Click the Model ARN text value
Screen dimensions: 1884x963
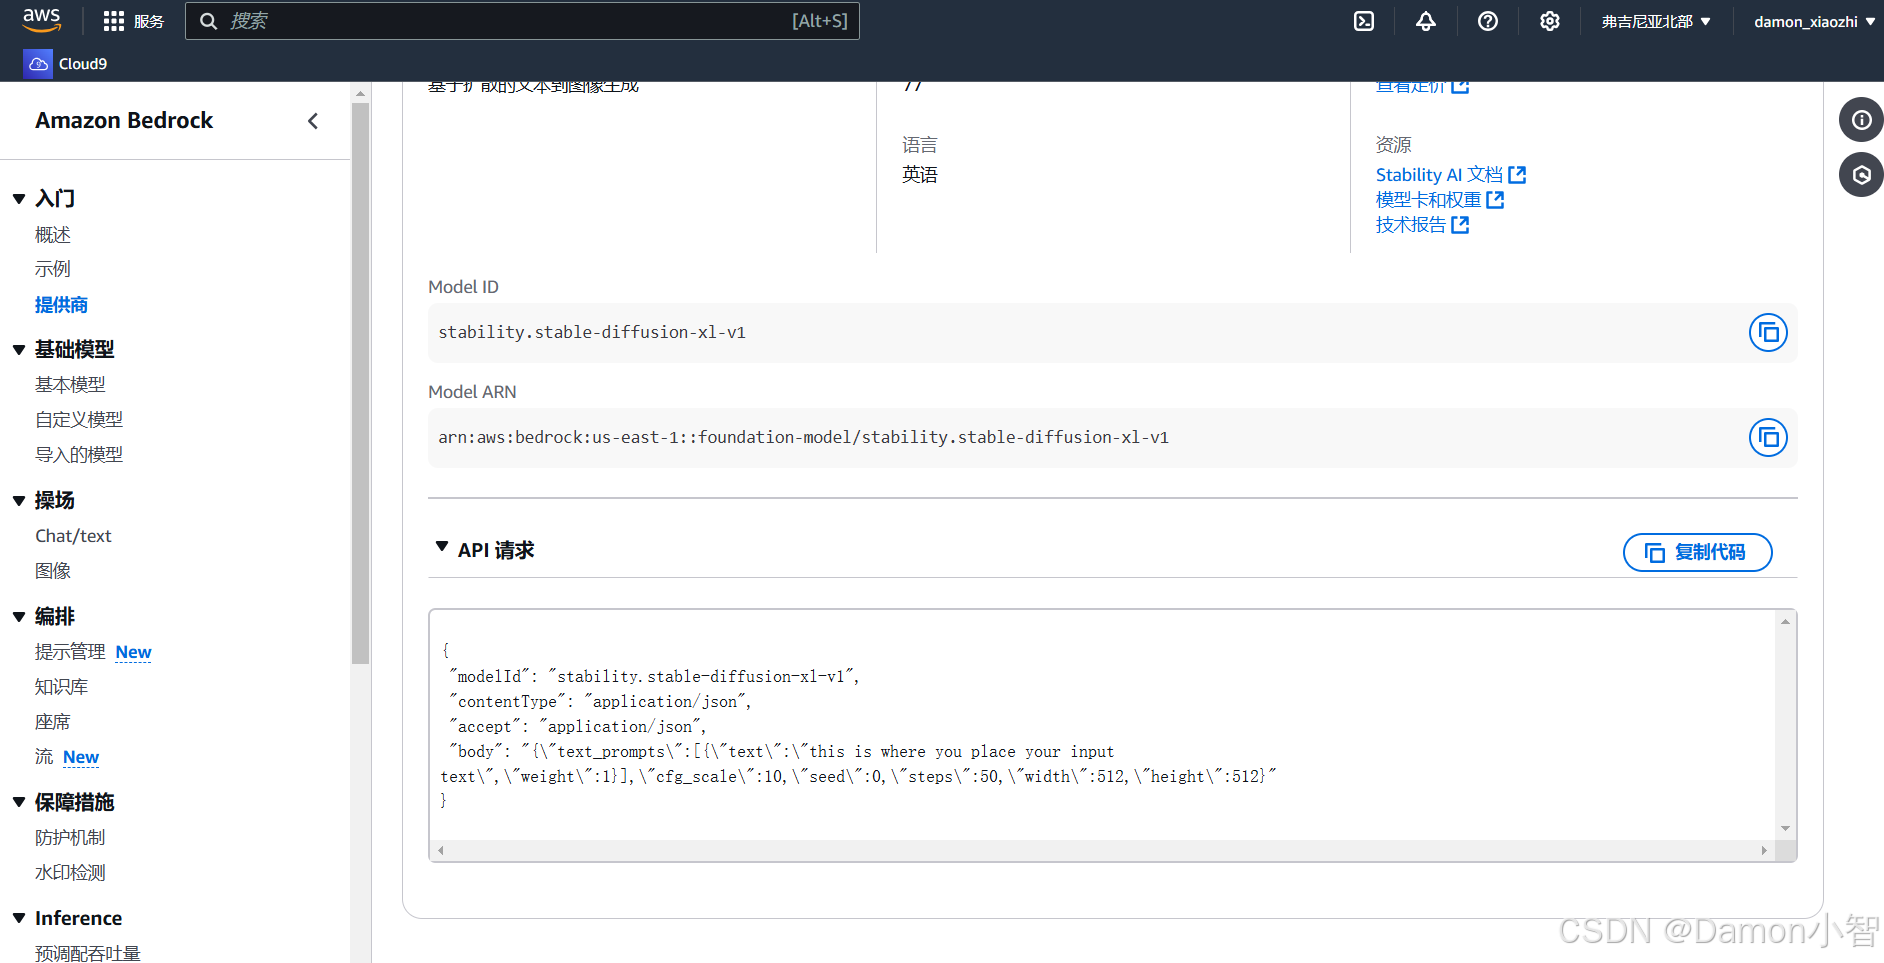pyautogui.click(x=803, y=437)
